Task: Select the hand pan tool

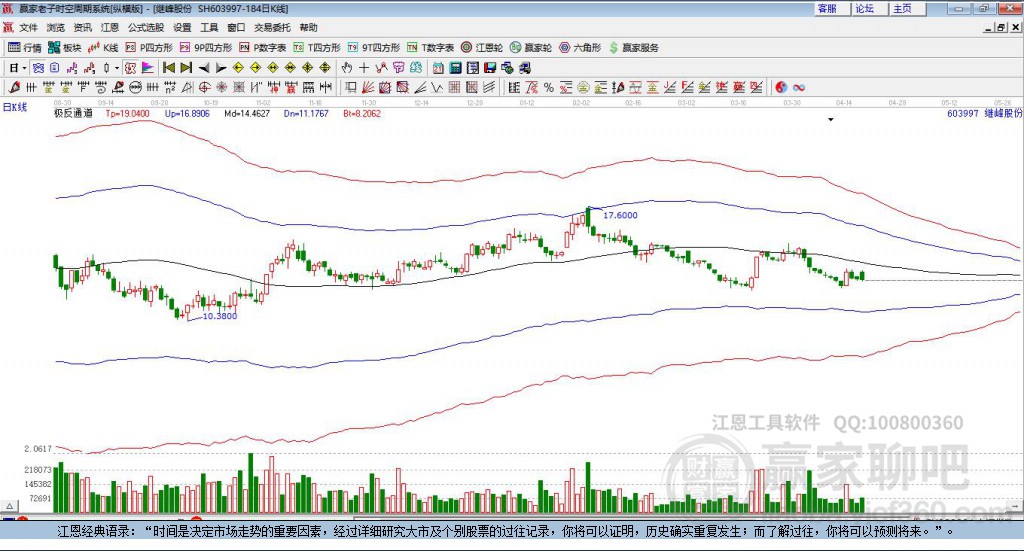Action: tap(347, 68)
